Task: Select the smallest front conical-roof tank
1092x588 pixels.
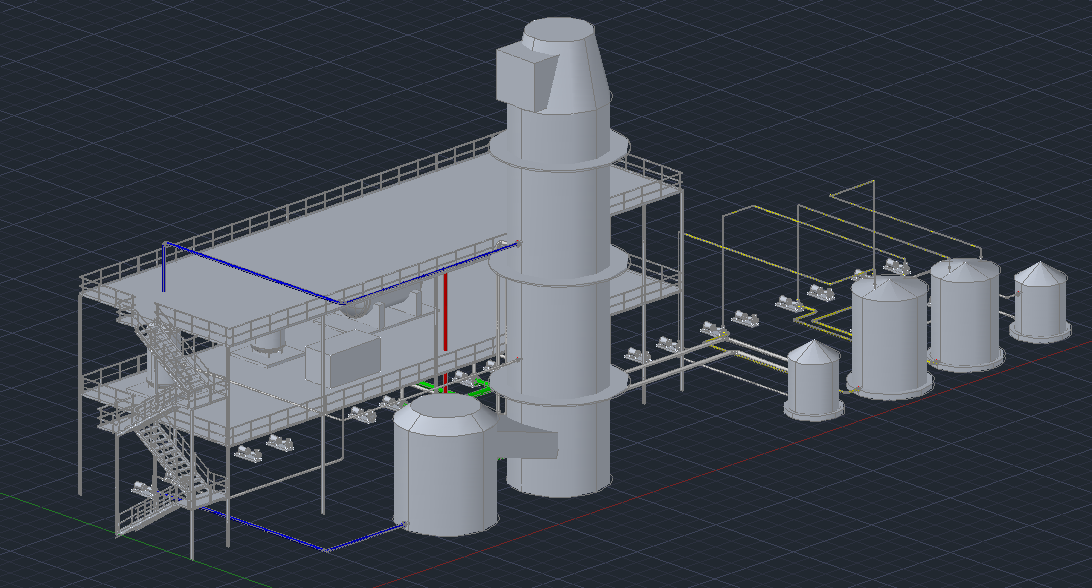Action: (x=813, y=381)
